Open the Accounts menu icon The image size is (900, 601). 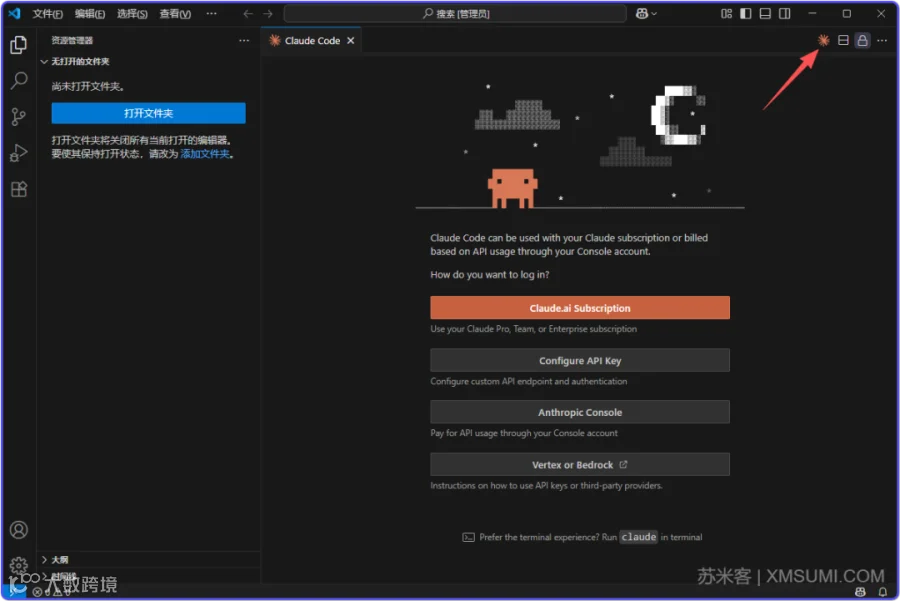coord(18,529)
